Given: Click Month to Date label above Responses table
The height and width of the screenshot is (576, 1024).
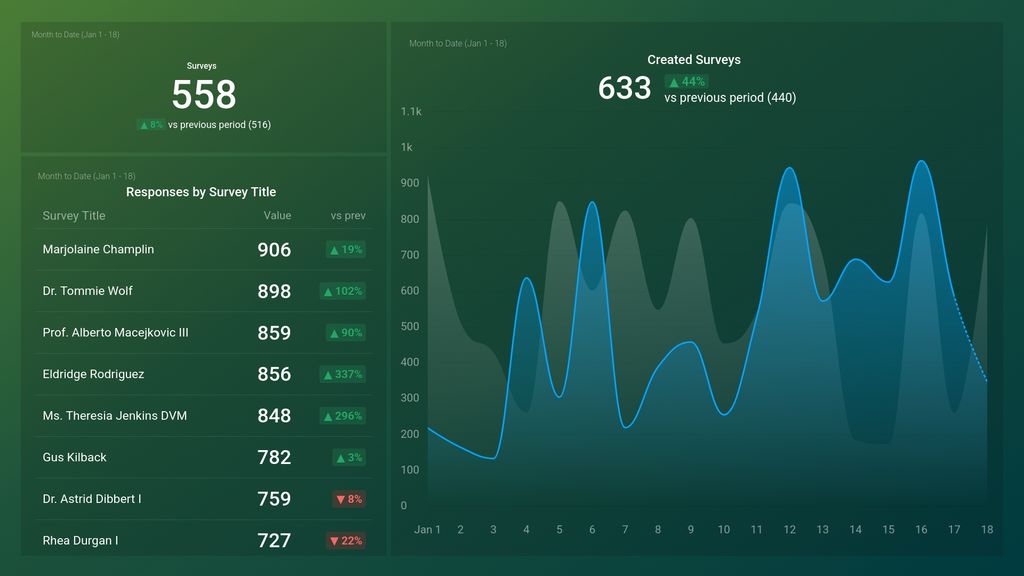Looking at the screenshot, I should click(x=86, y=176).
